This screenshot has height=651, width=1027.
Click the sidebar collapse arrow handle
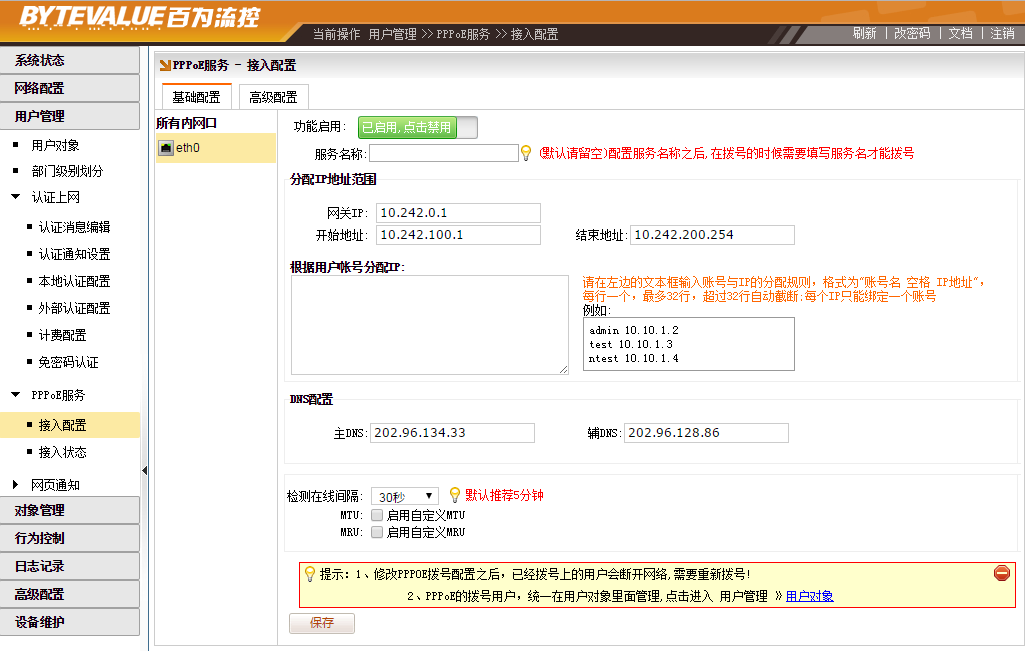click(144, 470)
